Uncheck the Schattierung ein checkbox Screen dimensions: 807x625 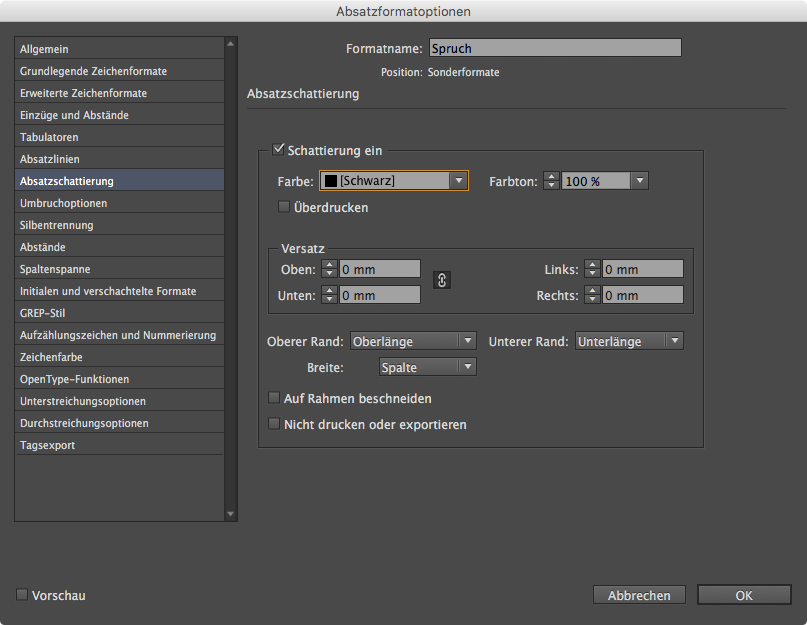(x=278, y=149)
